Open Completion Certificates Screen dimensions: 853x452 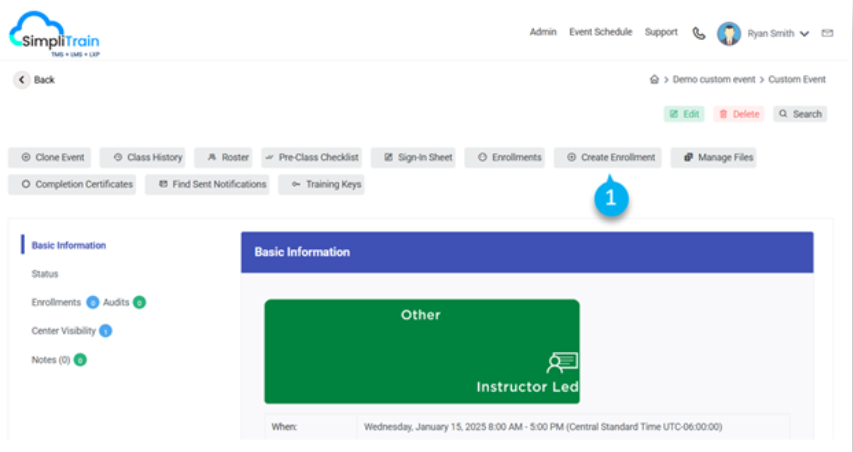[x=72, y=184]
